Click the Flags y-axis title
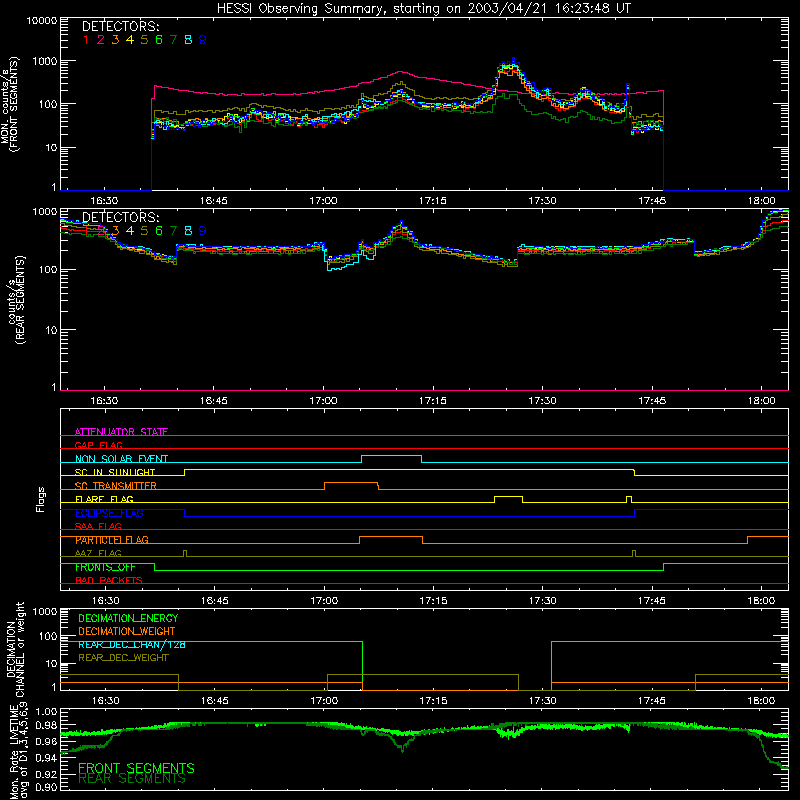The height and width of the screenshot is (800, 800). click(x=40, y=499)
